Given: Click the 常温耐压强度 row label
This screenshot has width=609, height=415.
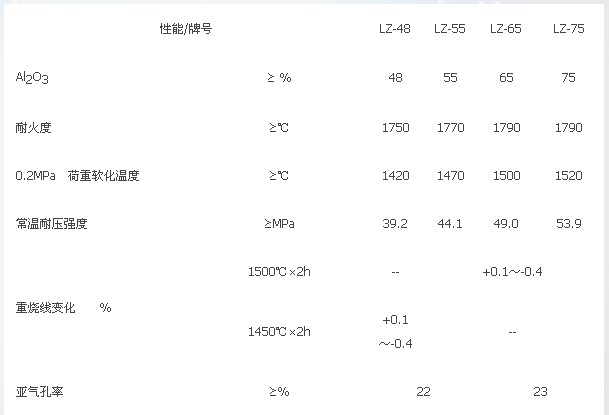Looking at the screenshot, I should coord(51,224).
